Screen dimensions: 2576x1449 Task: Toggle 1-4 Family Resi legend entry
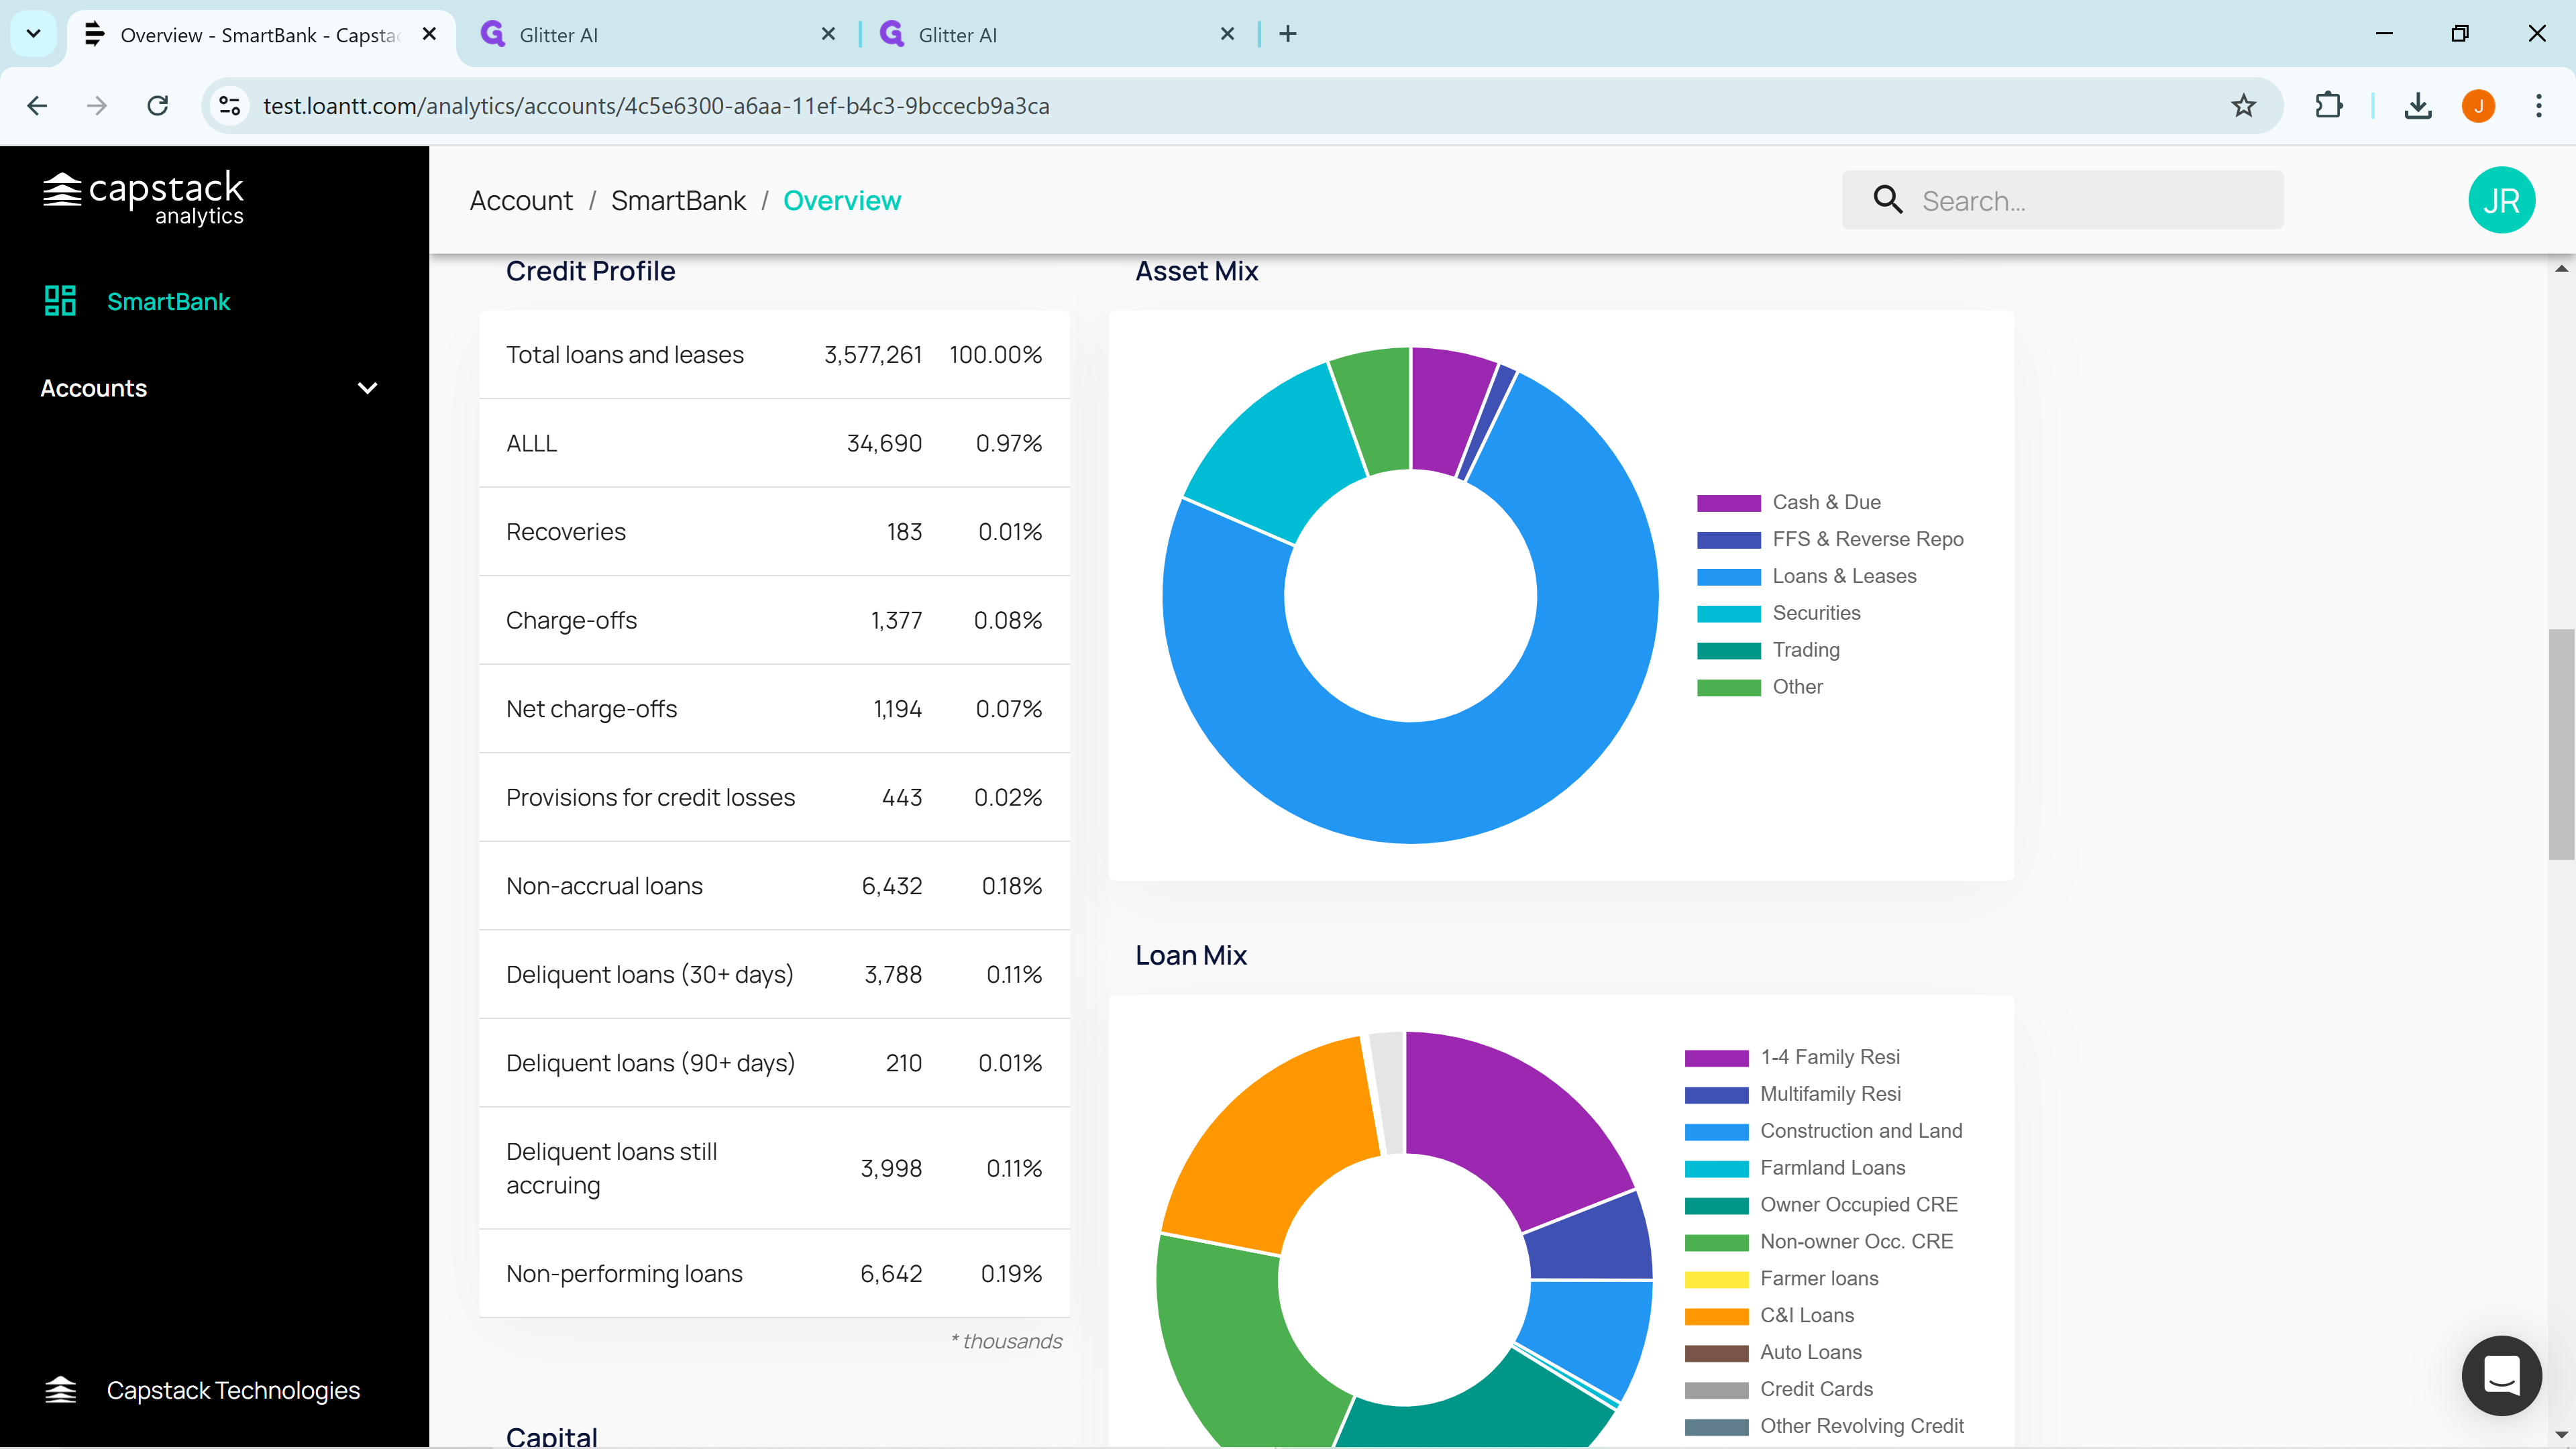tap(1792, 1057)
